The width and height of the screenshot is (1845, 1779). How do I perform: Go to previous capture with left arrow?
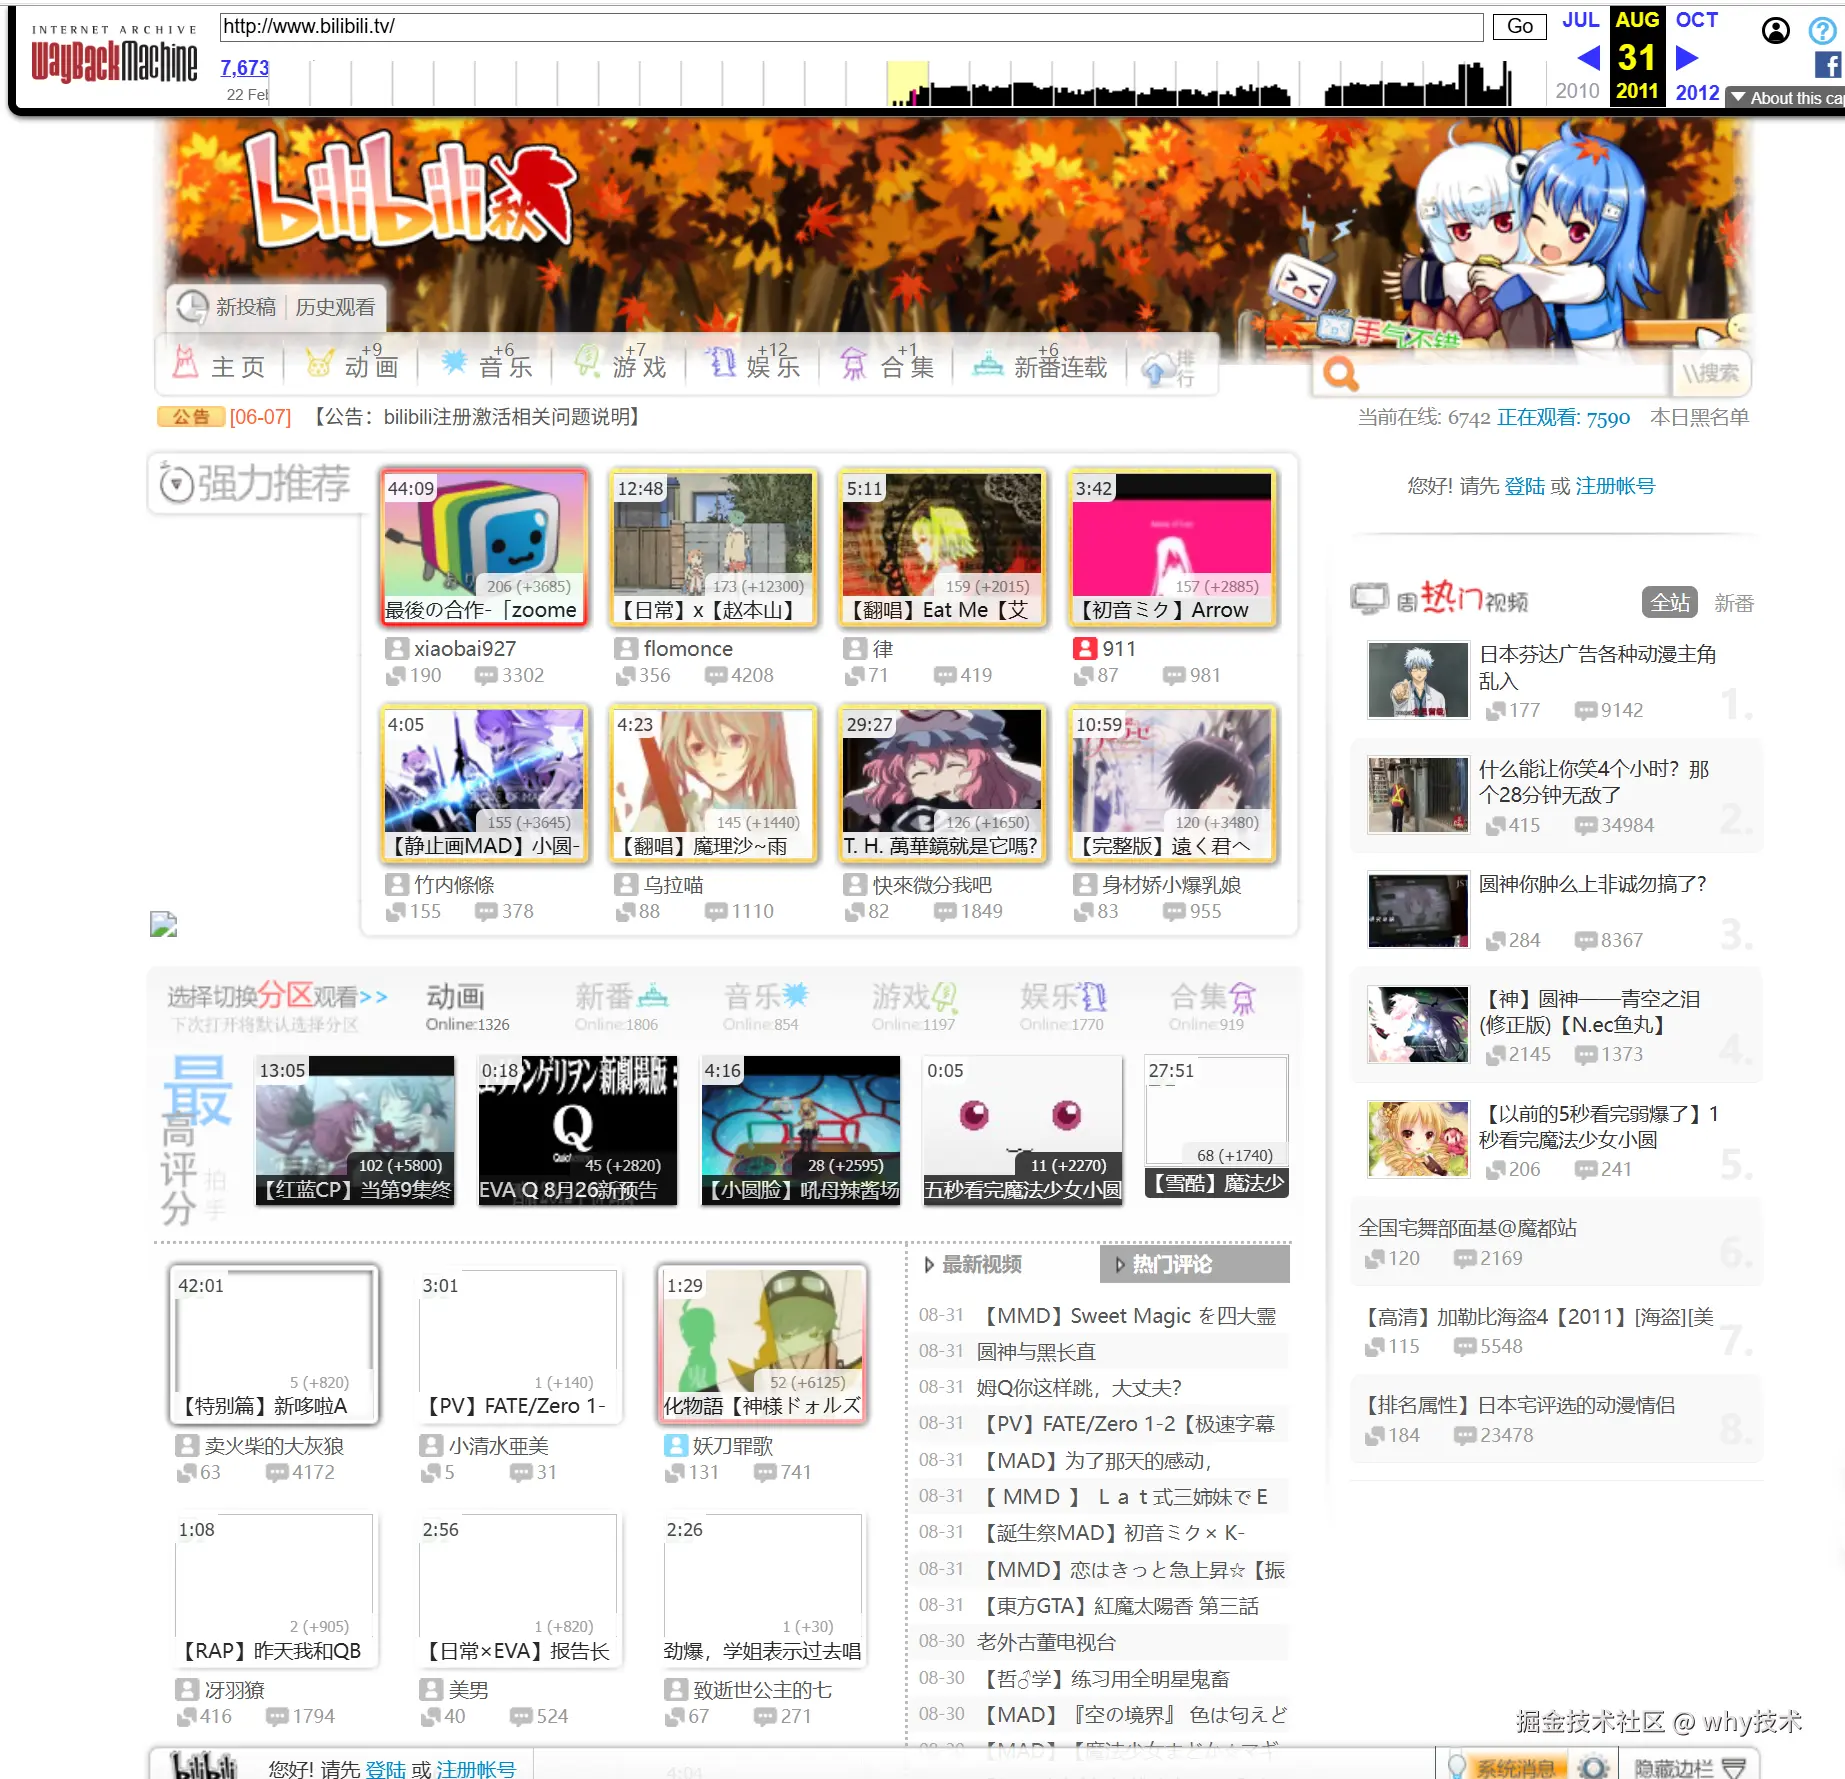click(1588, 58)
